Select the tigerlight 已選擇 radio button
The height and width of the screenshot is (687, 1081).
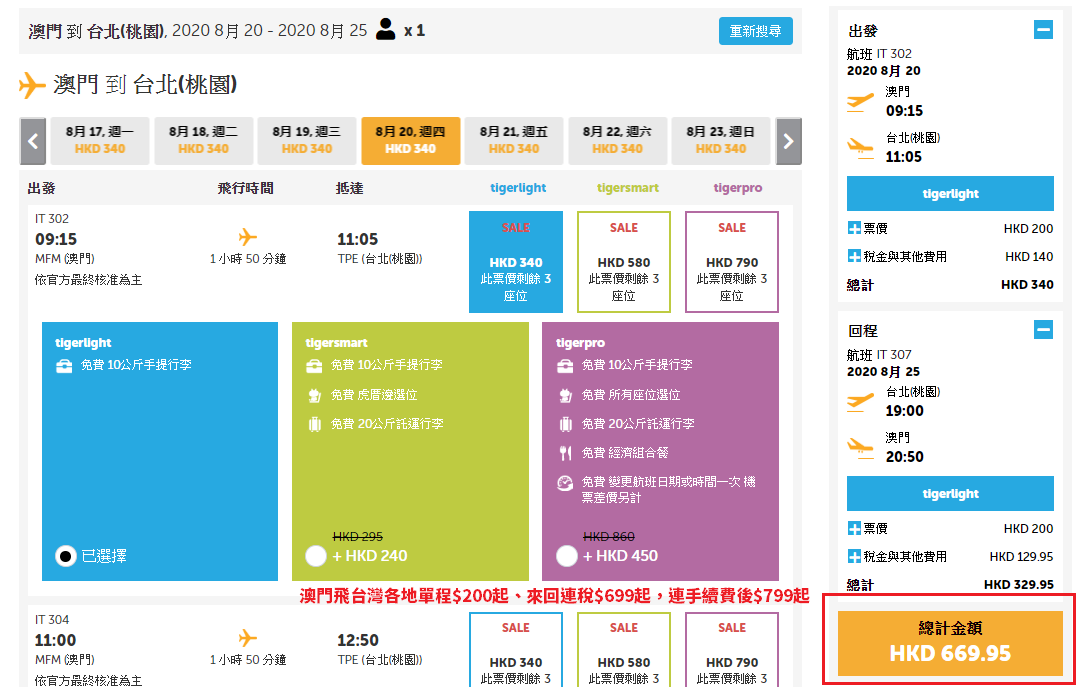[x=65, y=556]
